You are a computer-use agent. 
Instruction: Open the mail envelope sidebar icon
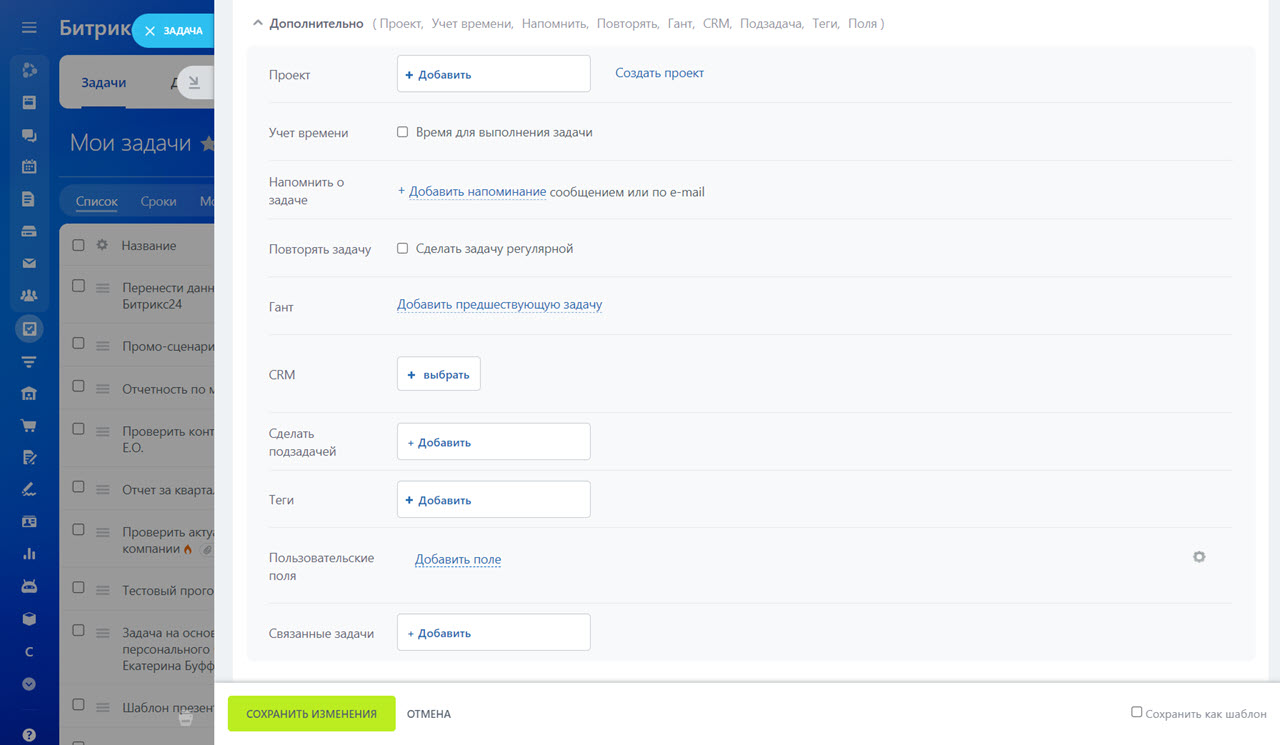point(29,263)
